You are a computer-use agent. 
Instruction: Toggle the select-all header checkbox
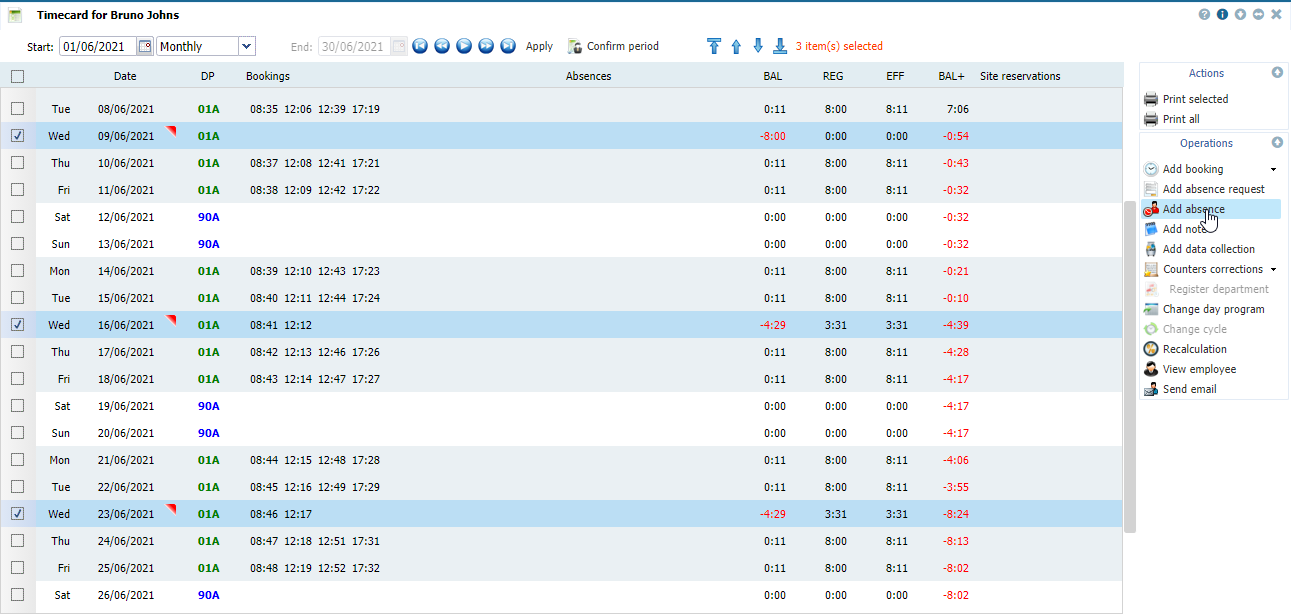coord(17,76)
